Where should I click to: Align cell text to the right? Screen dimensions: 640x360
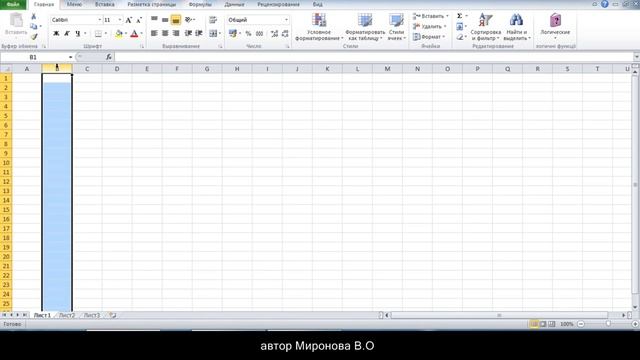(176, 33)
